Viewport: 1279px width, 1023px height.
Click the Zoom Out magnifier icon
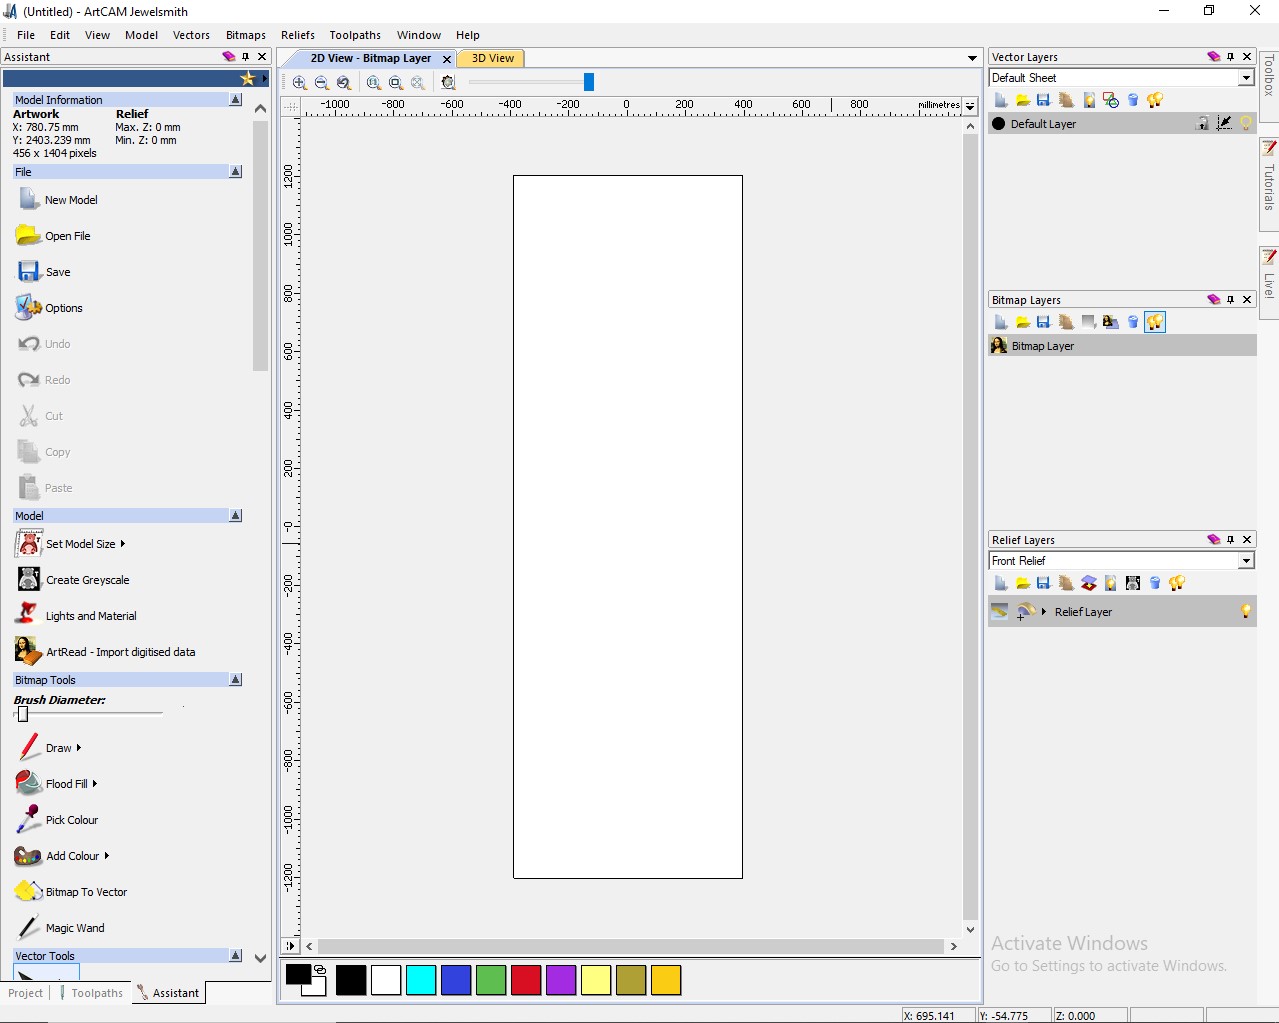[x=322, y=83]
